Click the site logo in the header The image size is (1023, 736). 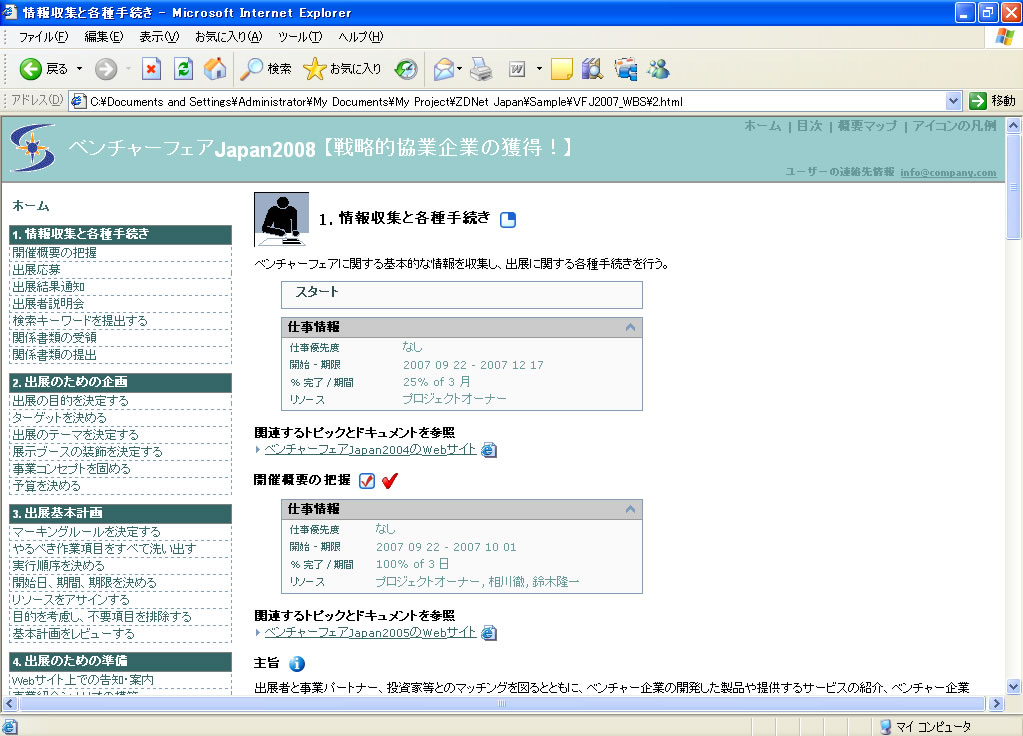[33, 148]
